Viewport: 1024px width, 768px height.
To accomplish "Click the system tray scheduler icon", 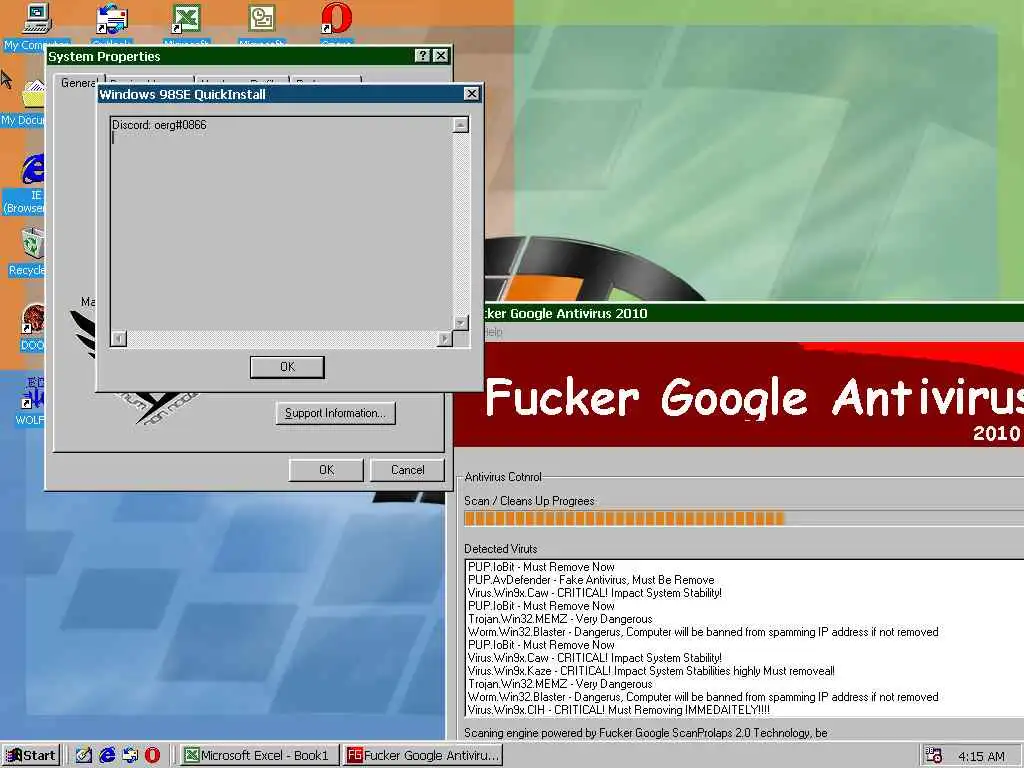I will (934, 756).
